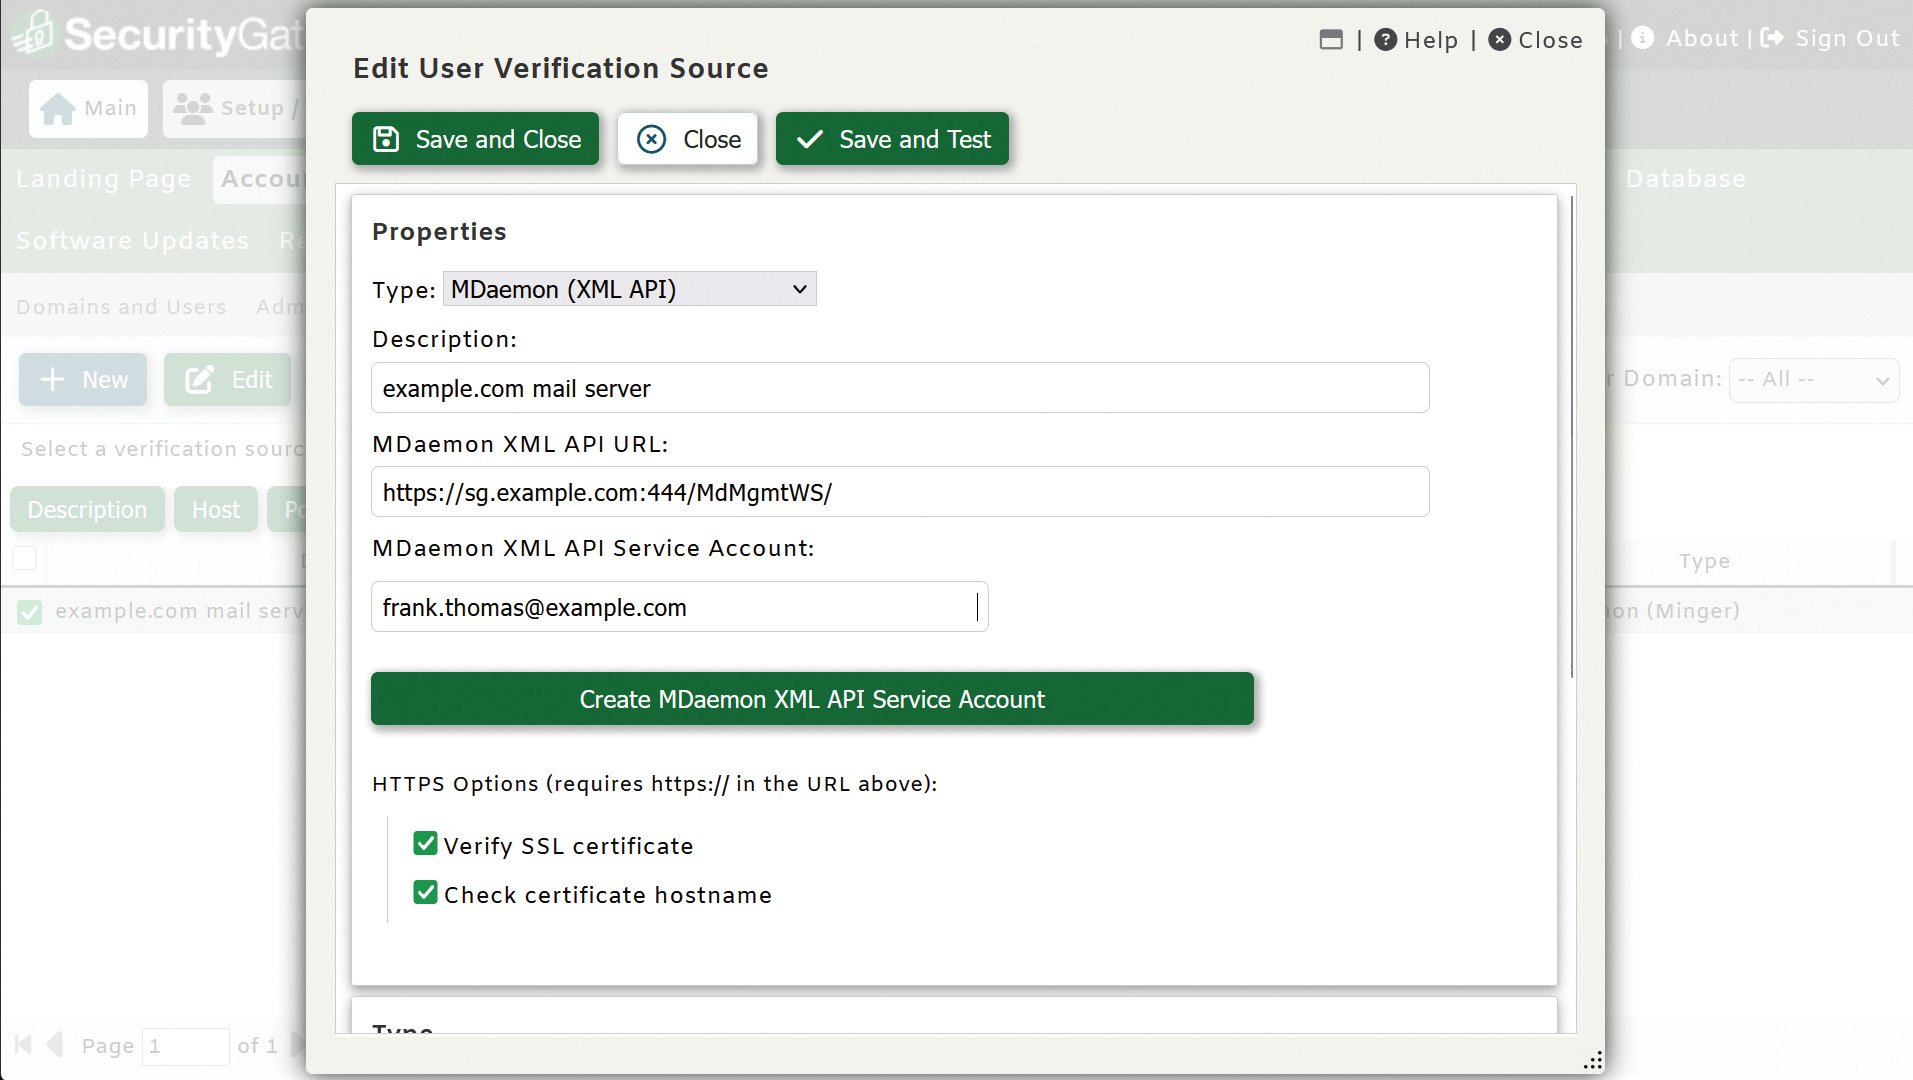
Task: Disable Check certificate hostname
Action: [x=426, y=892]
